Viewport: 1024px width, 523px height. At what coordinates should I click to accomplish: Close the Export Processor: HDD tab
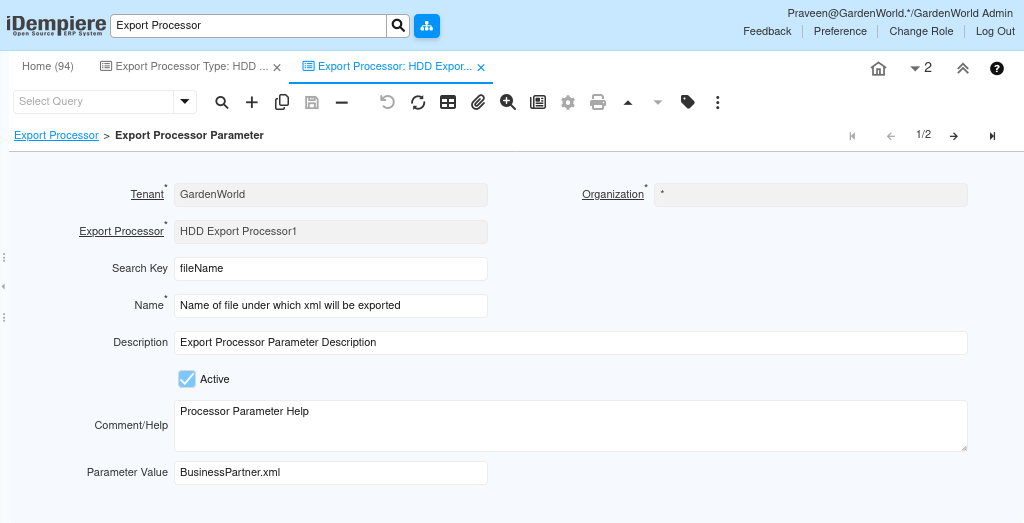tap(481, 67)
